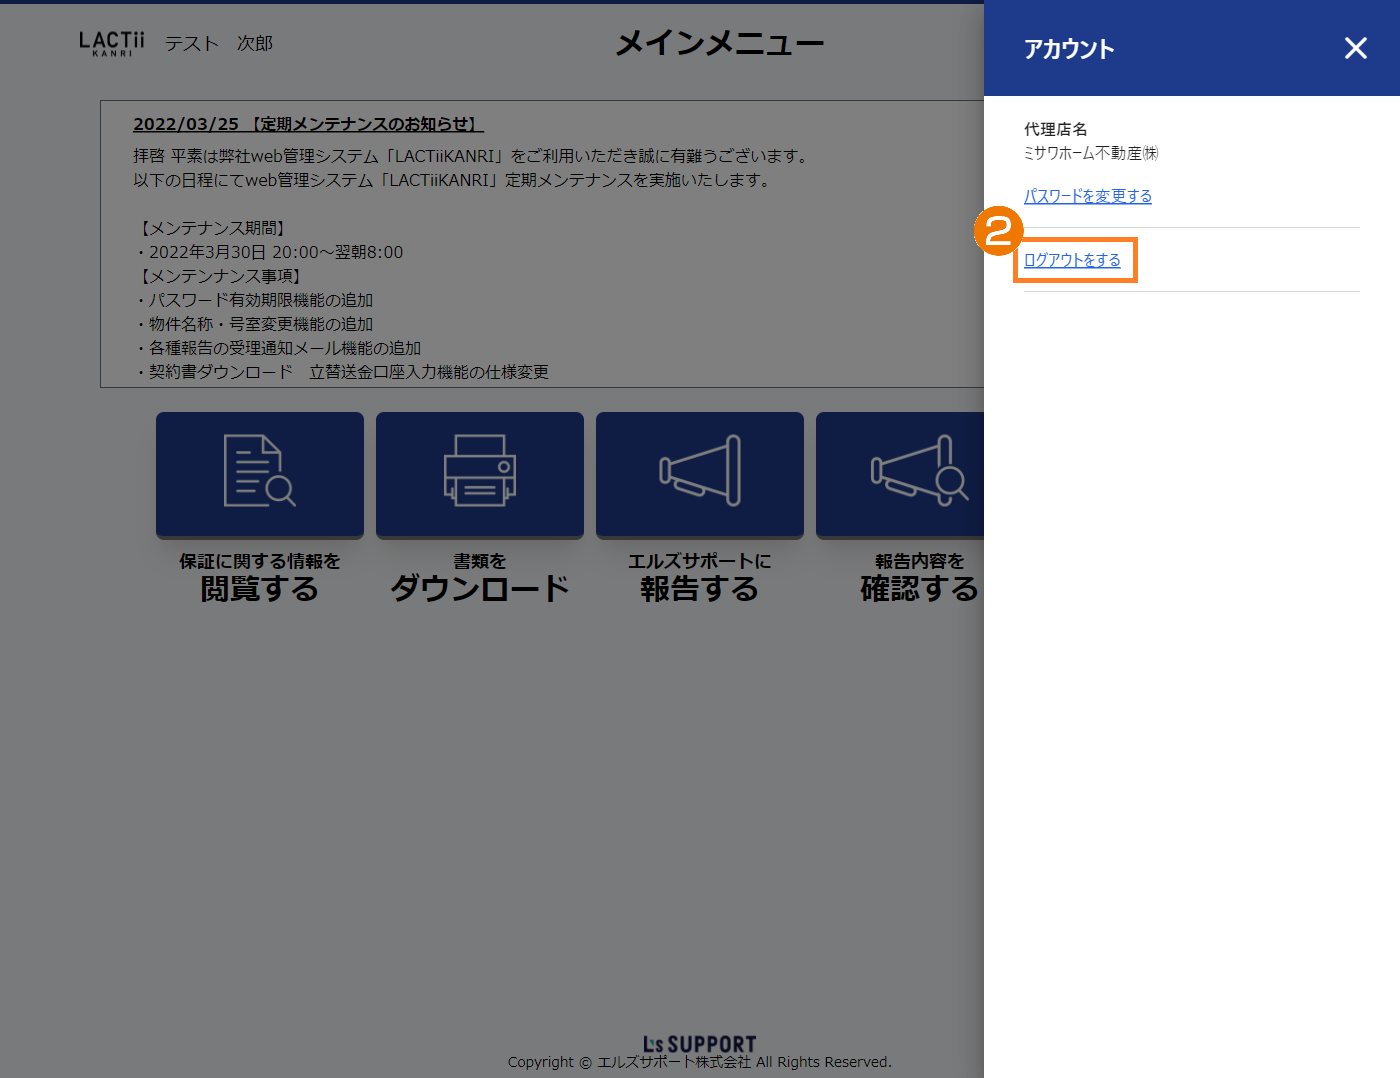Select the 閲覧する menu label
This screenshot has width=1400, height=1078.
coord(260,589)
